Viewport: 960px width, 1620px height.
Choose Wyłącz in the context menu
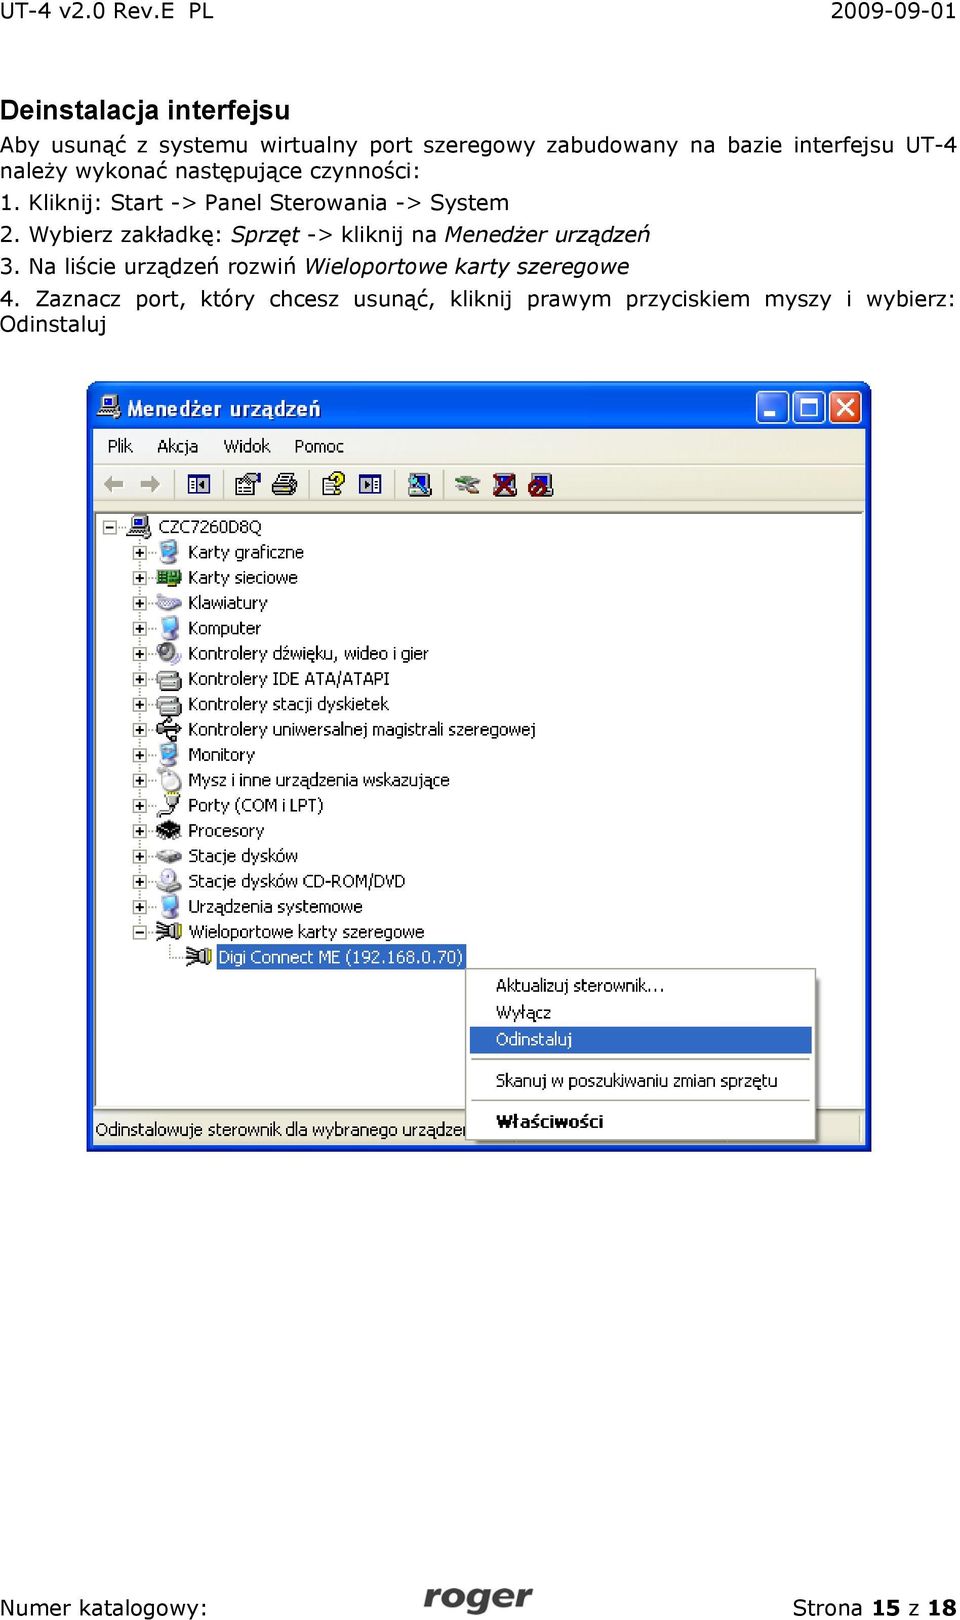[640, 1012]
